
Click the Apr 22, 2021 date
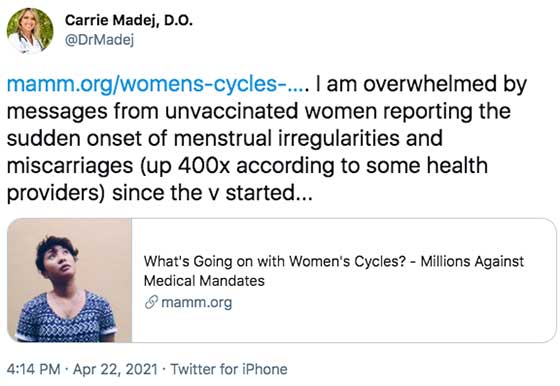tap(115, 369)
